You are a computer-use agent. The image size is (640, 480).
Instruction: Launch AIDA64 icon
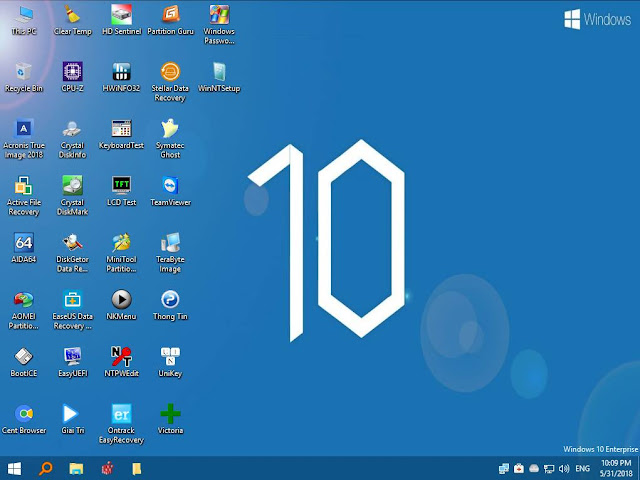click(24, 248)
